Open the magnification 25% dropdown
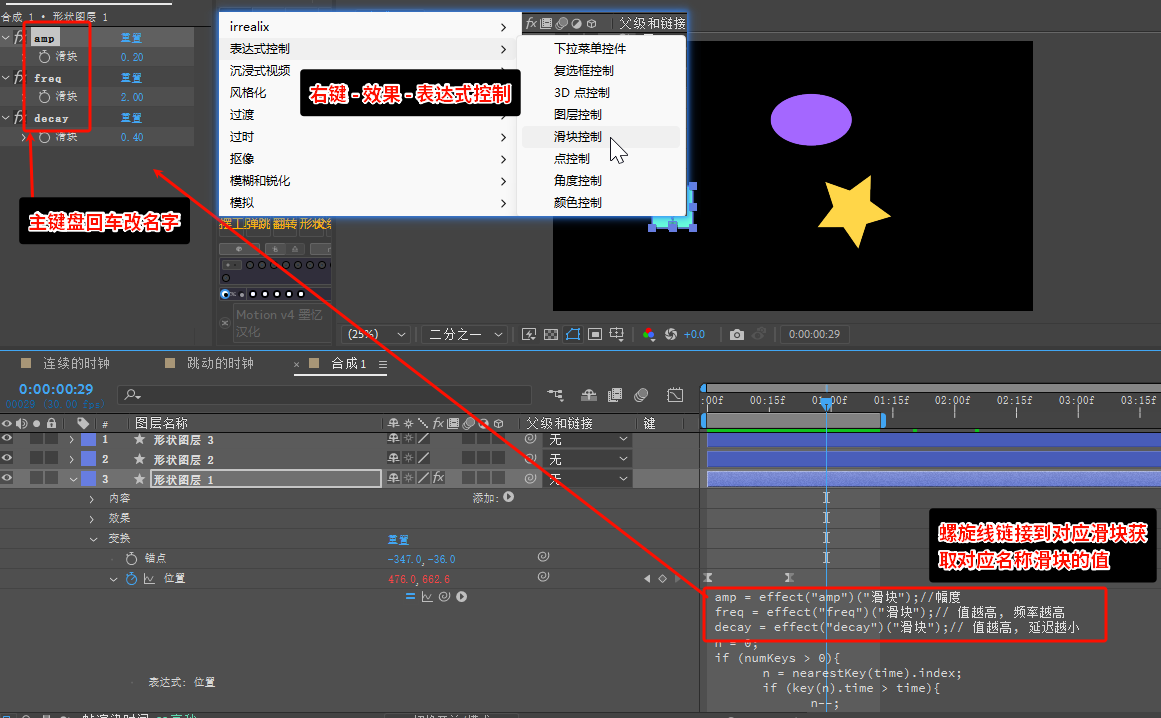Screen dimensions: 1161x718 click(x=377, y=335)
